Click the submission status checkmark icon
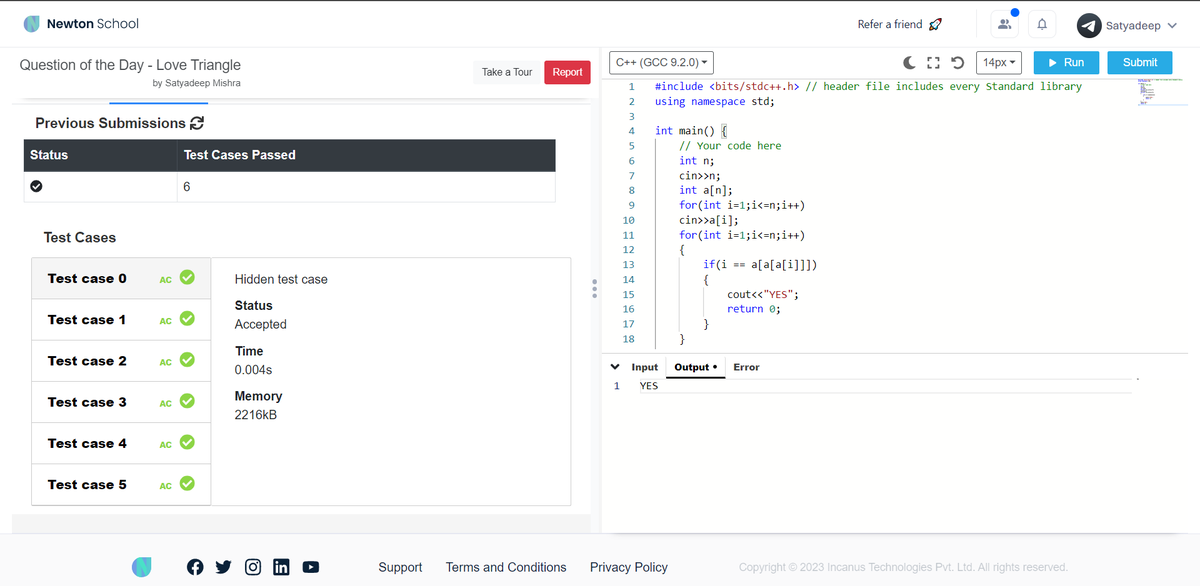This screenshot has width=1200, height=586. (37, 186)
